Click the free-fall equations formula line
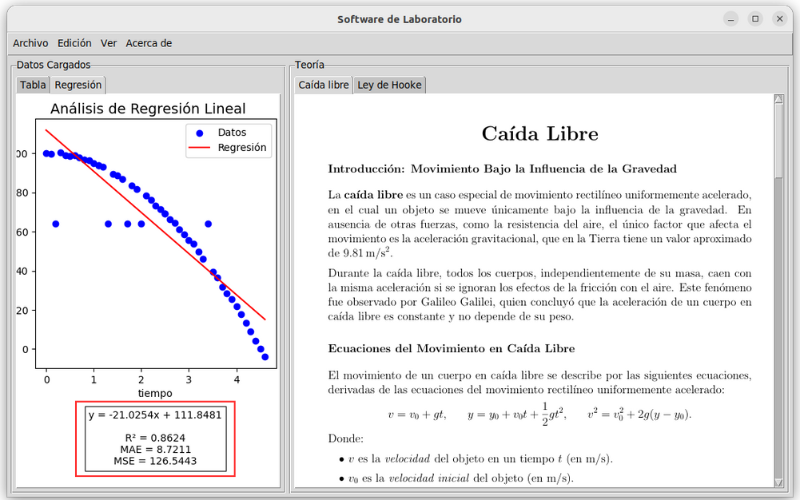This screenshot has height=500, width=800. tap(539, 414)
